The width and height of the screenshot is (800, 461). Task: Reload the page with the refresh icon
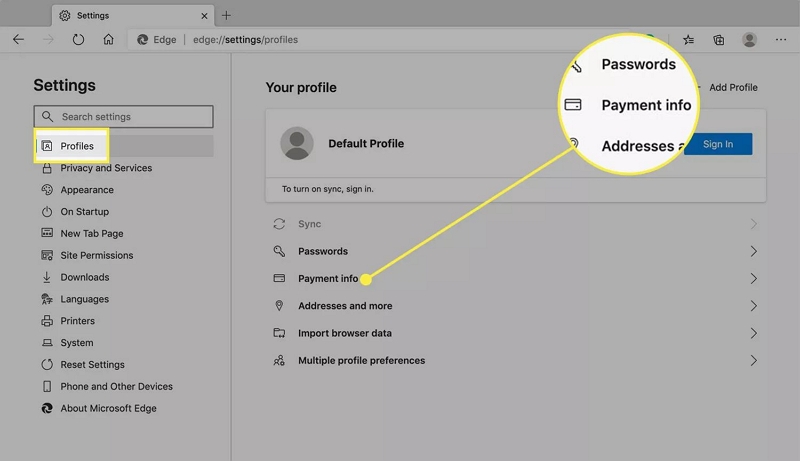(78, 39)
